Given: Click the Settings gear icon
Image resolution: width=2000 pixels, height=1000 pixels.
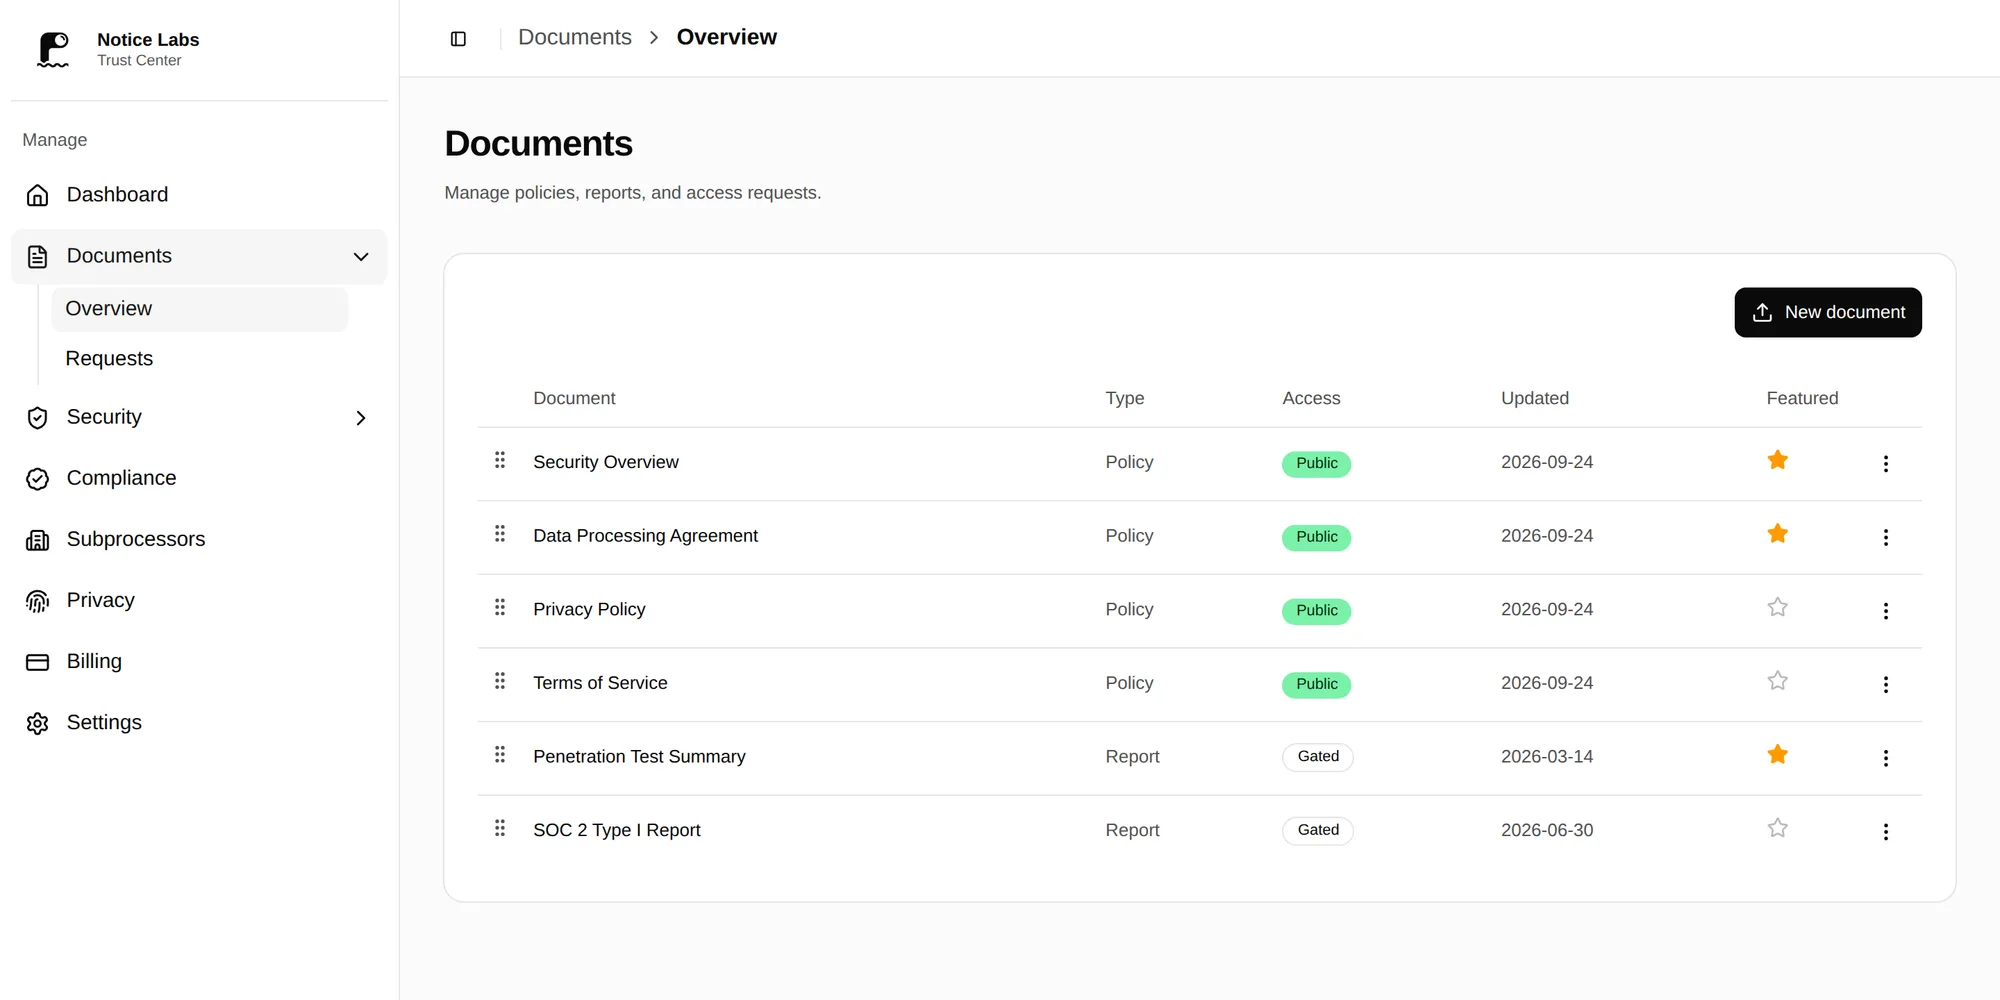Looking at the screenshot, I should pyautogui.click(x=38, y=723).
